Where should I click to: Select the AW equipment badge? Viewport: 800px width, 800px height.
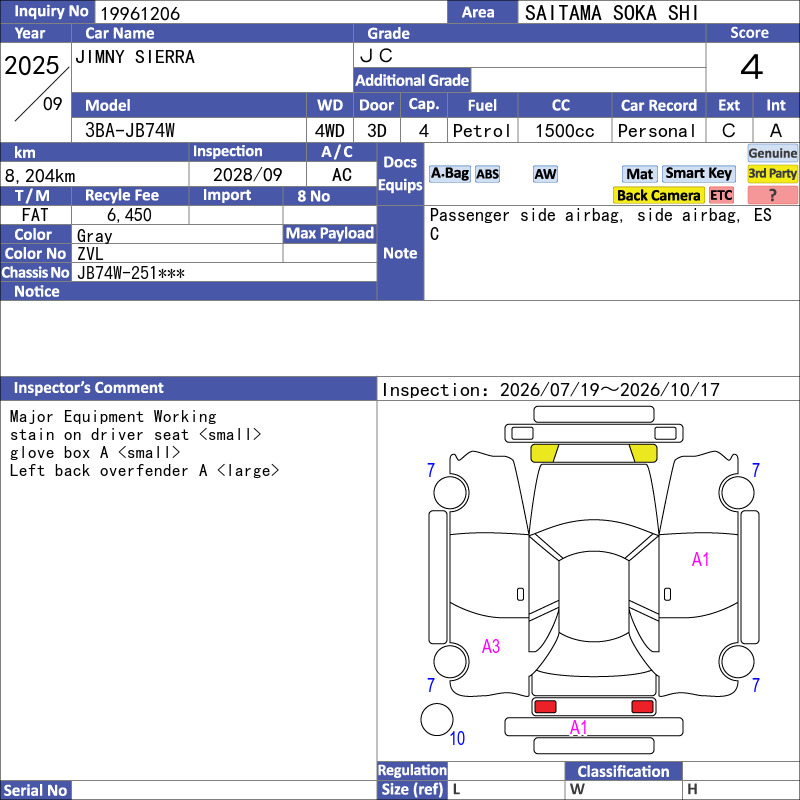pyautogui.click(x=545, y=174)
